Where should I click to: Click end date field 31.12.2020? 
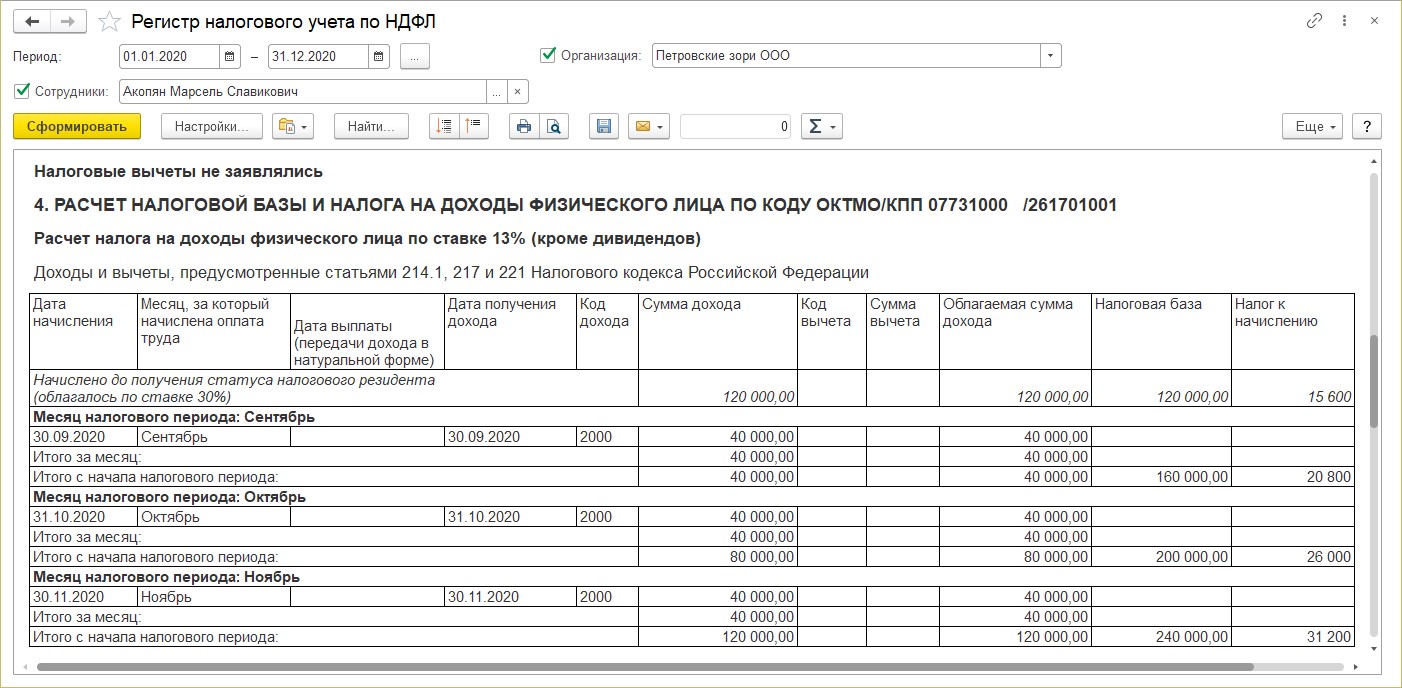[319, 56]
